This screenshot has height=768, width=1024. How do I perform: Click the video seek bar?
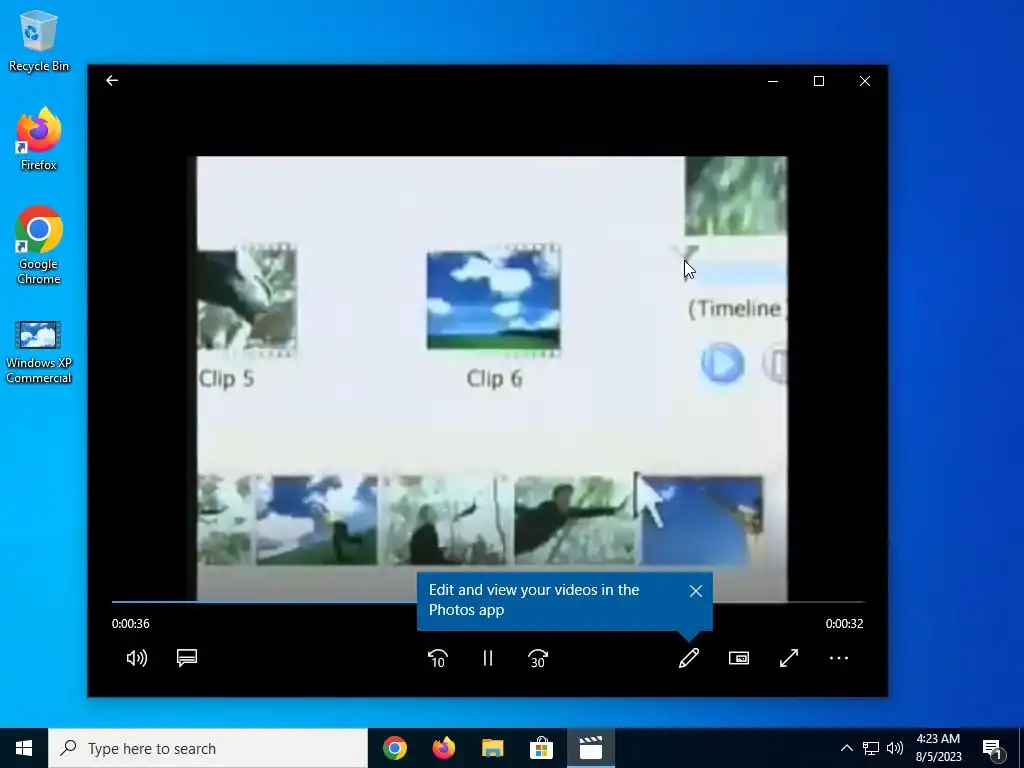coord(488,601)
